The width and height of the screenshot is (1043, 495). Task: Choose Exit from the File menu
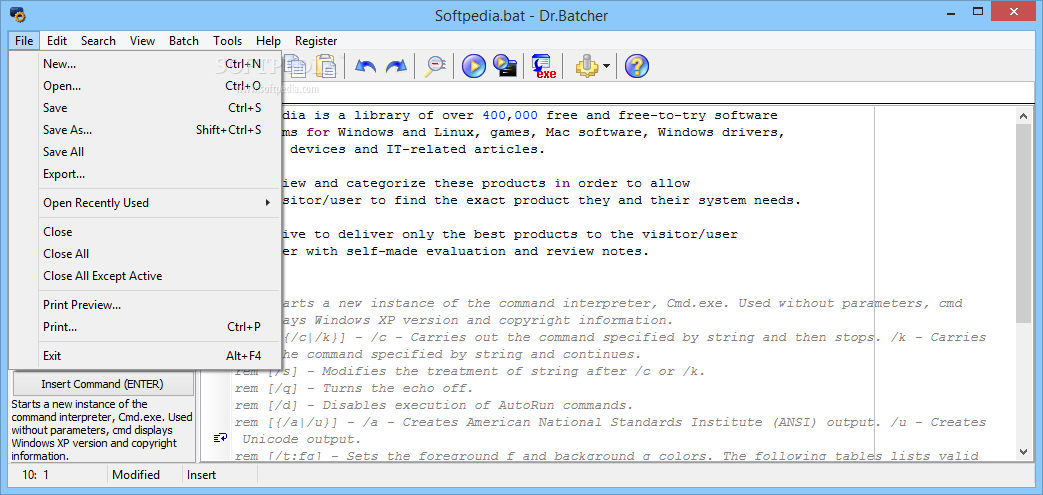(x=146, y=355)
